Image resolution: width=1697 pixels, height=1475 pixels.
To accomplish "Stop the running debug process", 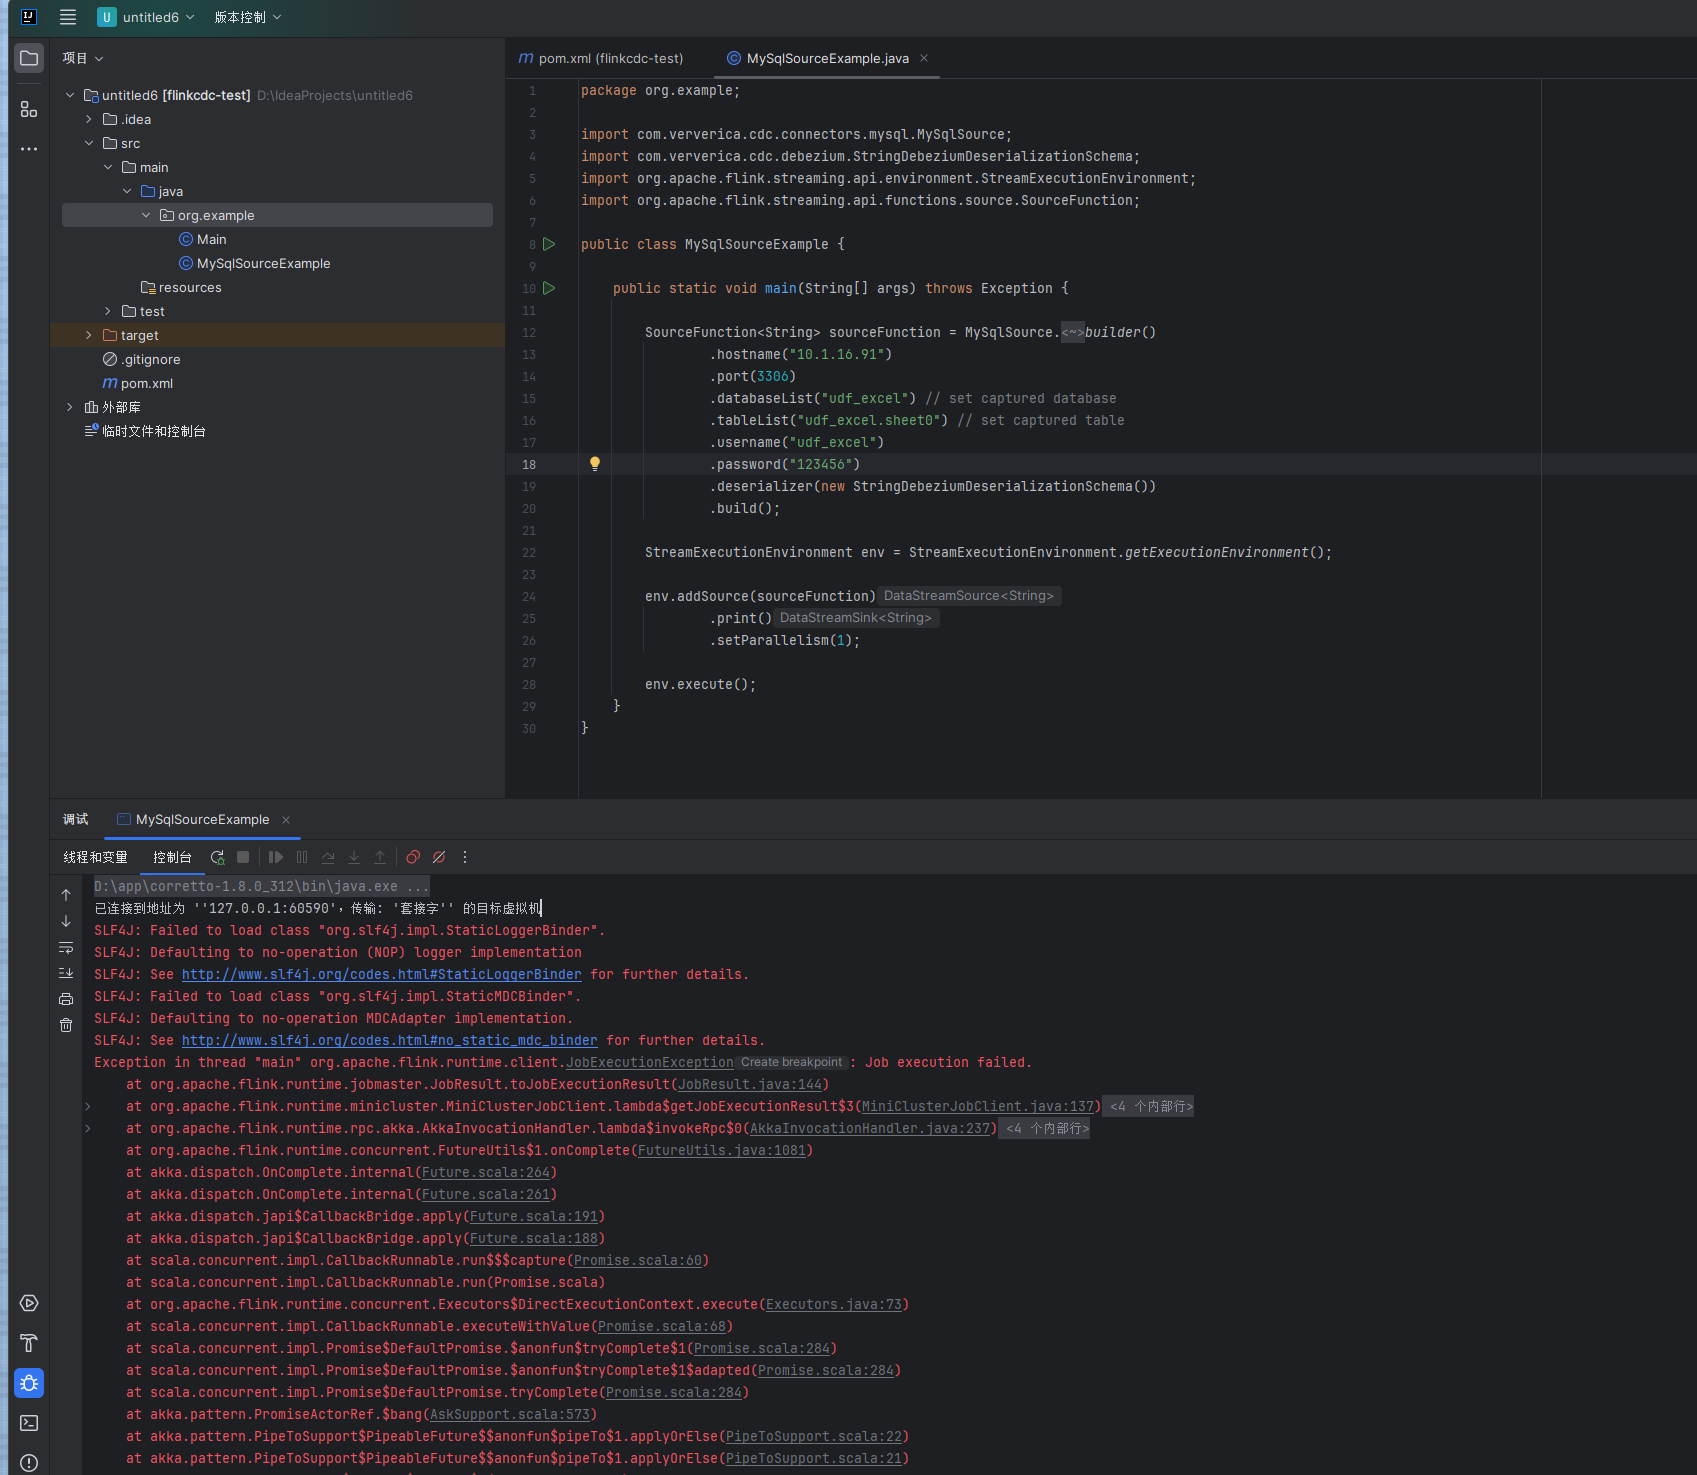I will tap(243, 857).
